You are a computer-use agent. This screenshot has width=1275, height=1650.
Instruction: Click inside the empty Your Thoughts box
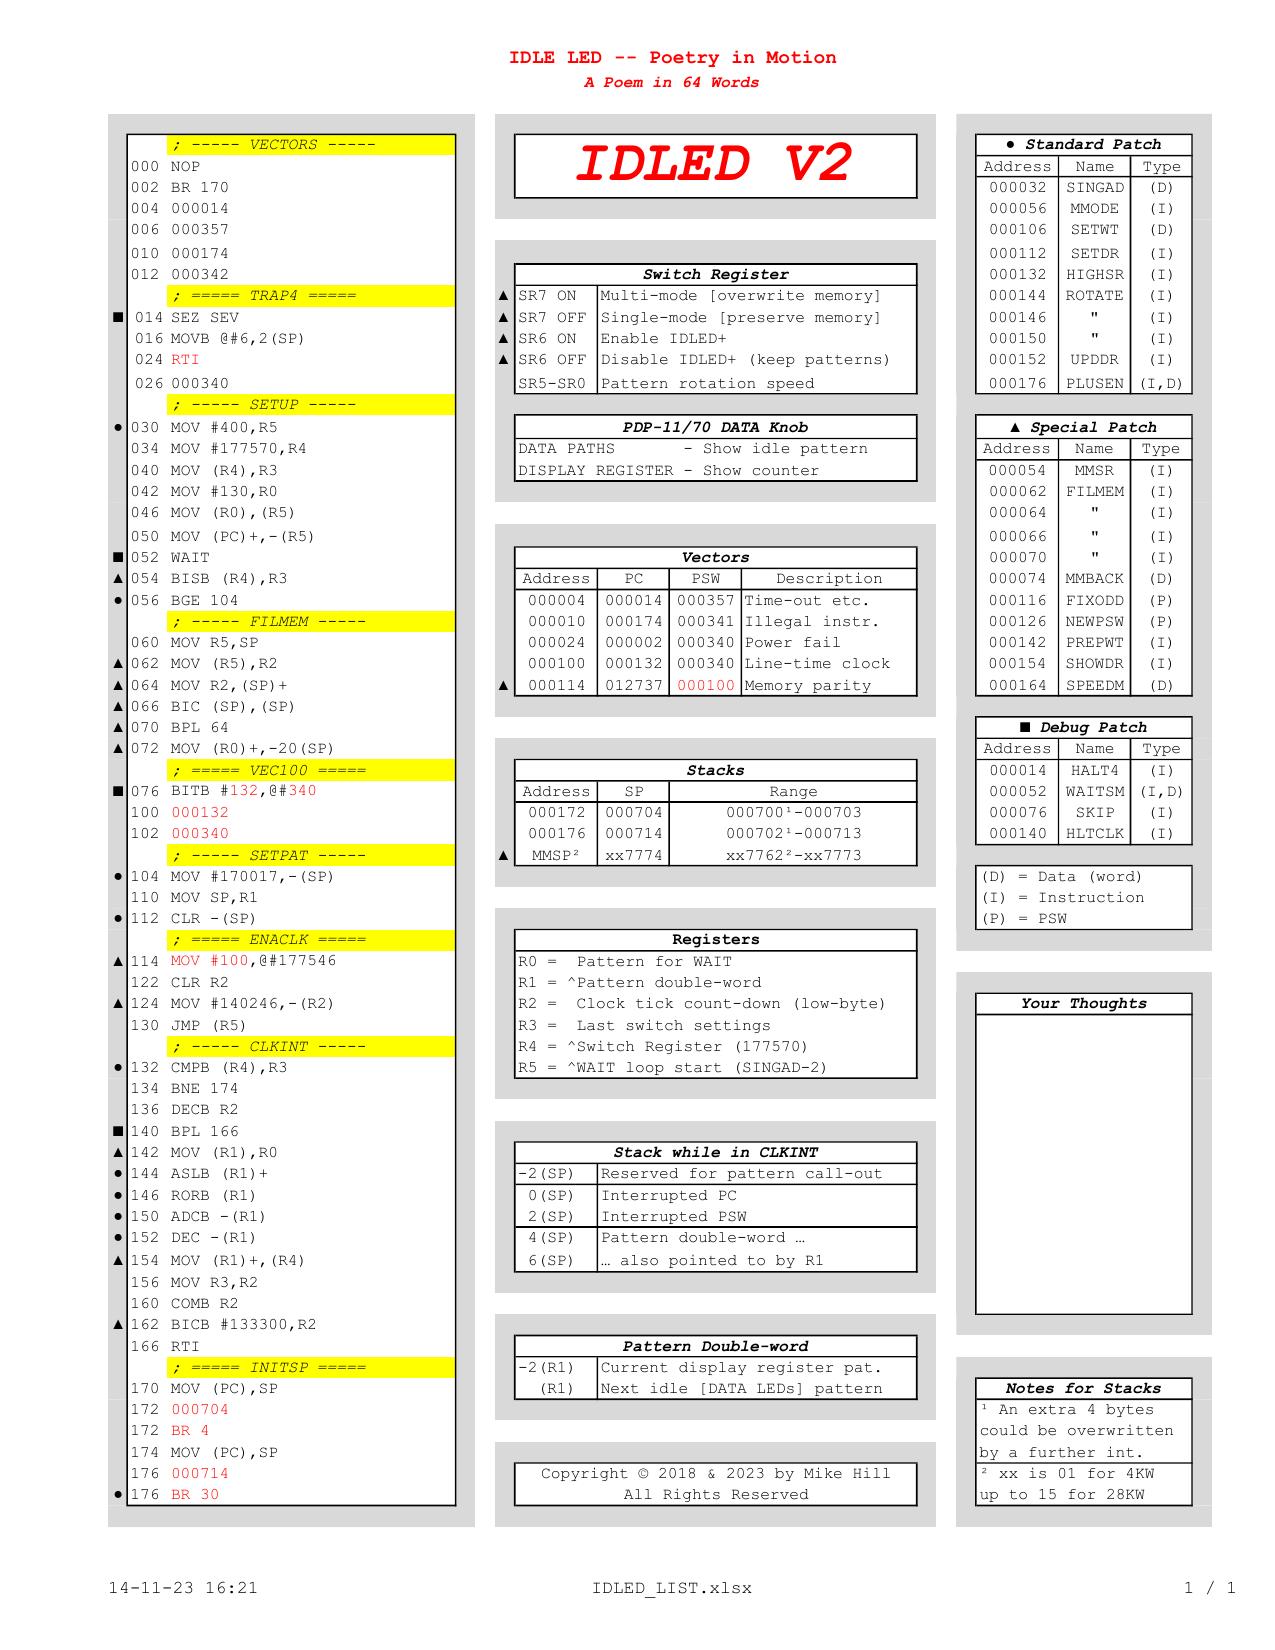tap(1083, 1163)
